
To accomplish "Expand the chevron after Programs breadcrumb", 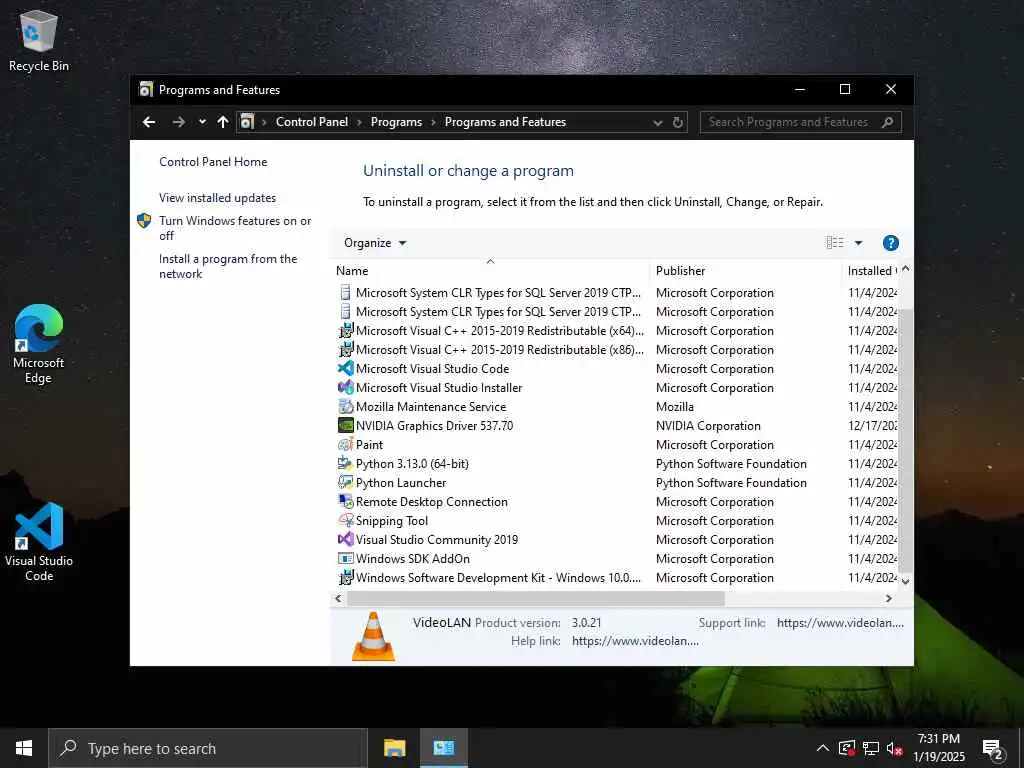I will tap(433, 122).
